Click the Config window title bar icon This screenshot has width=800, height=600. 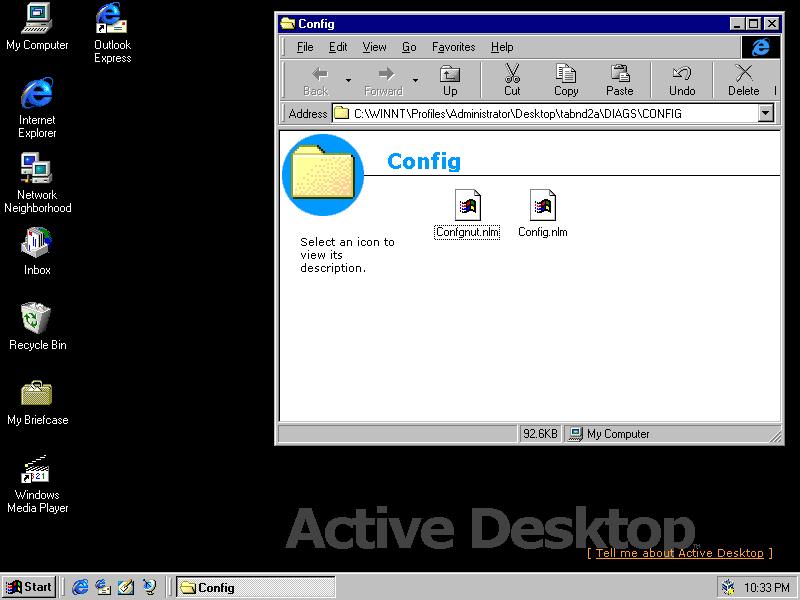(x=288, y=23)
